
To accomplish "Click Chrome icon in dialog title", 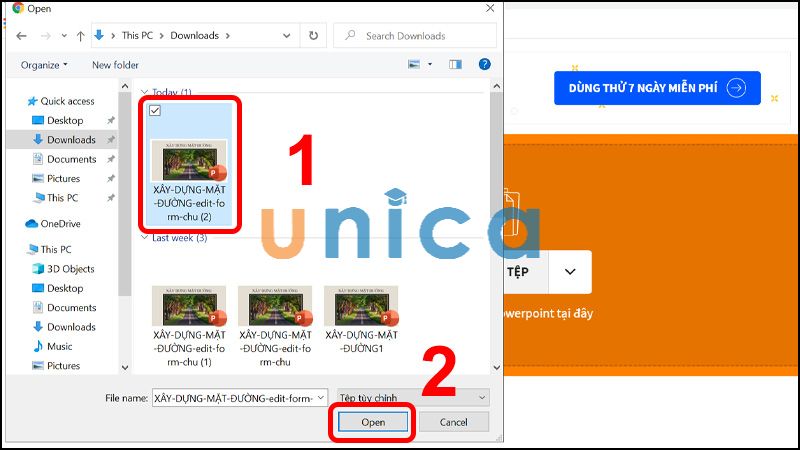I will tap(18, 8).
